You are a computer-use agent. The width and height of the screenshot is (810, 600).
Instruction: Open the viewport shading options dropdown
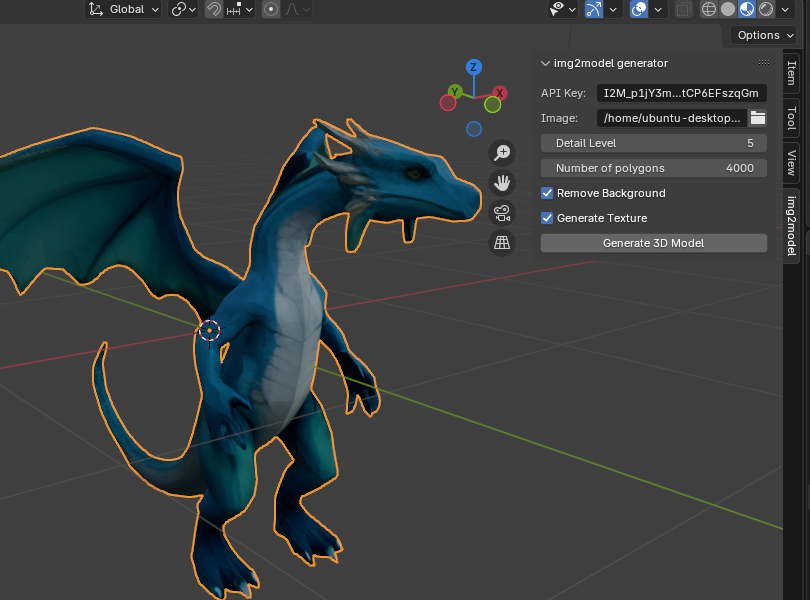785,9
